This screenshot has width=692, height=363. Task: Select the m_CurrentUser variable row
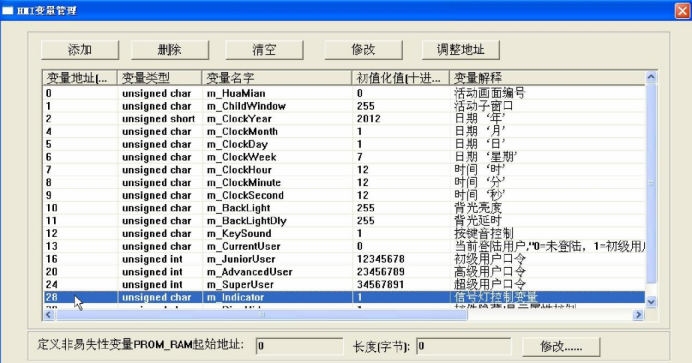coord(344,247)
